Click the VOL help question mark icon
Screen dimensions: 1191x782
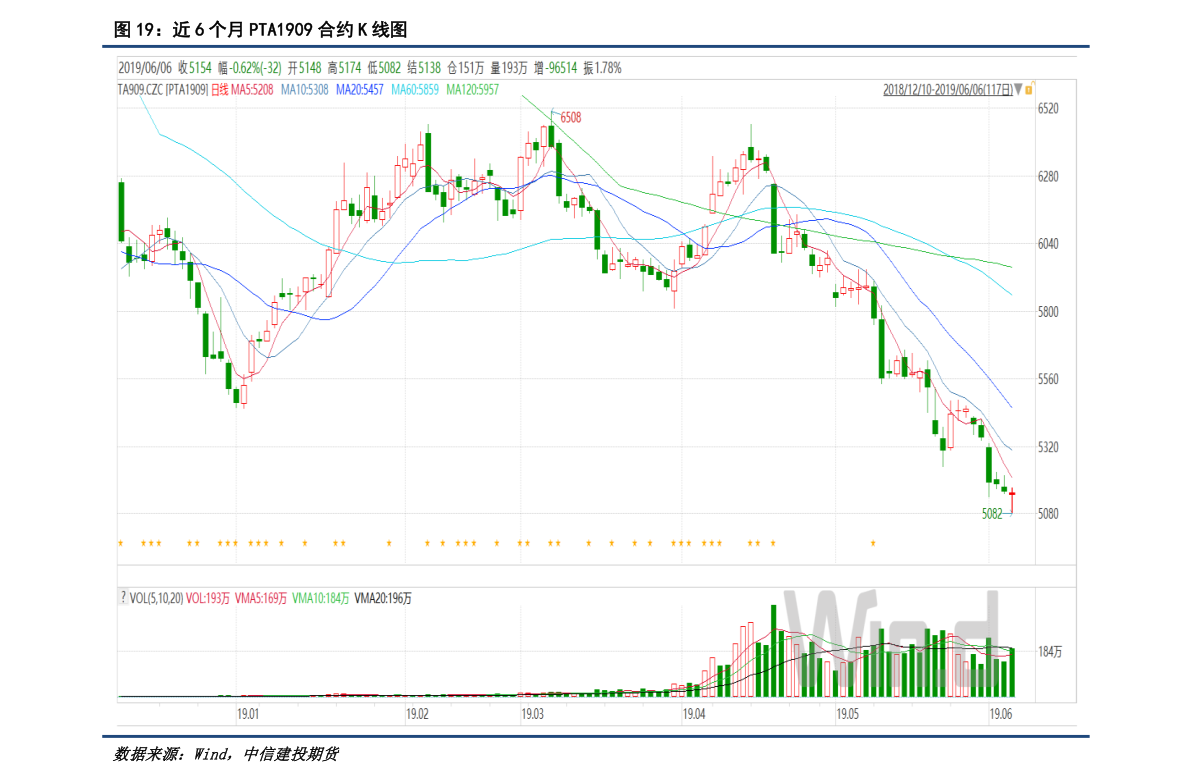(123, 598)
